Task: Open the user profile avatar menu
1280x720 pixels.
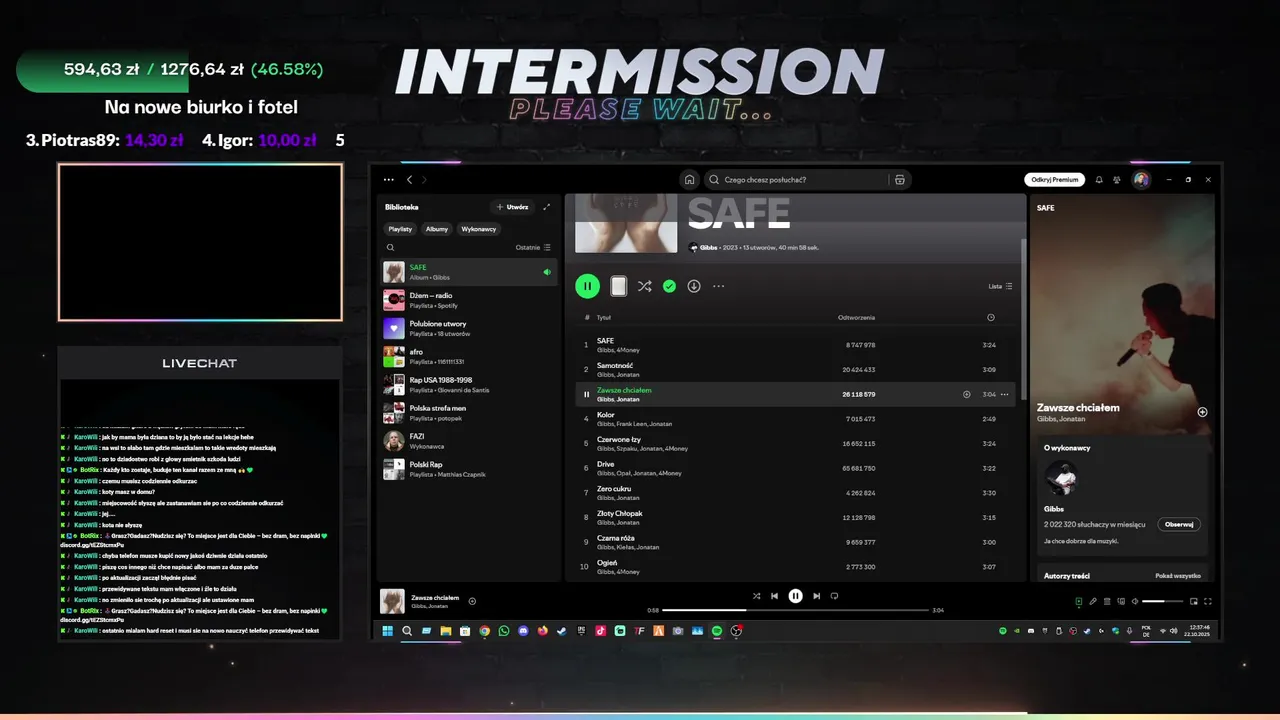Action: 1141,180
